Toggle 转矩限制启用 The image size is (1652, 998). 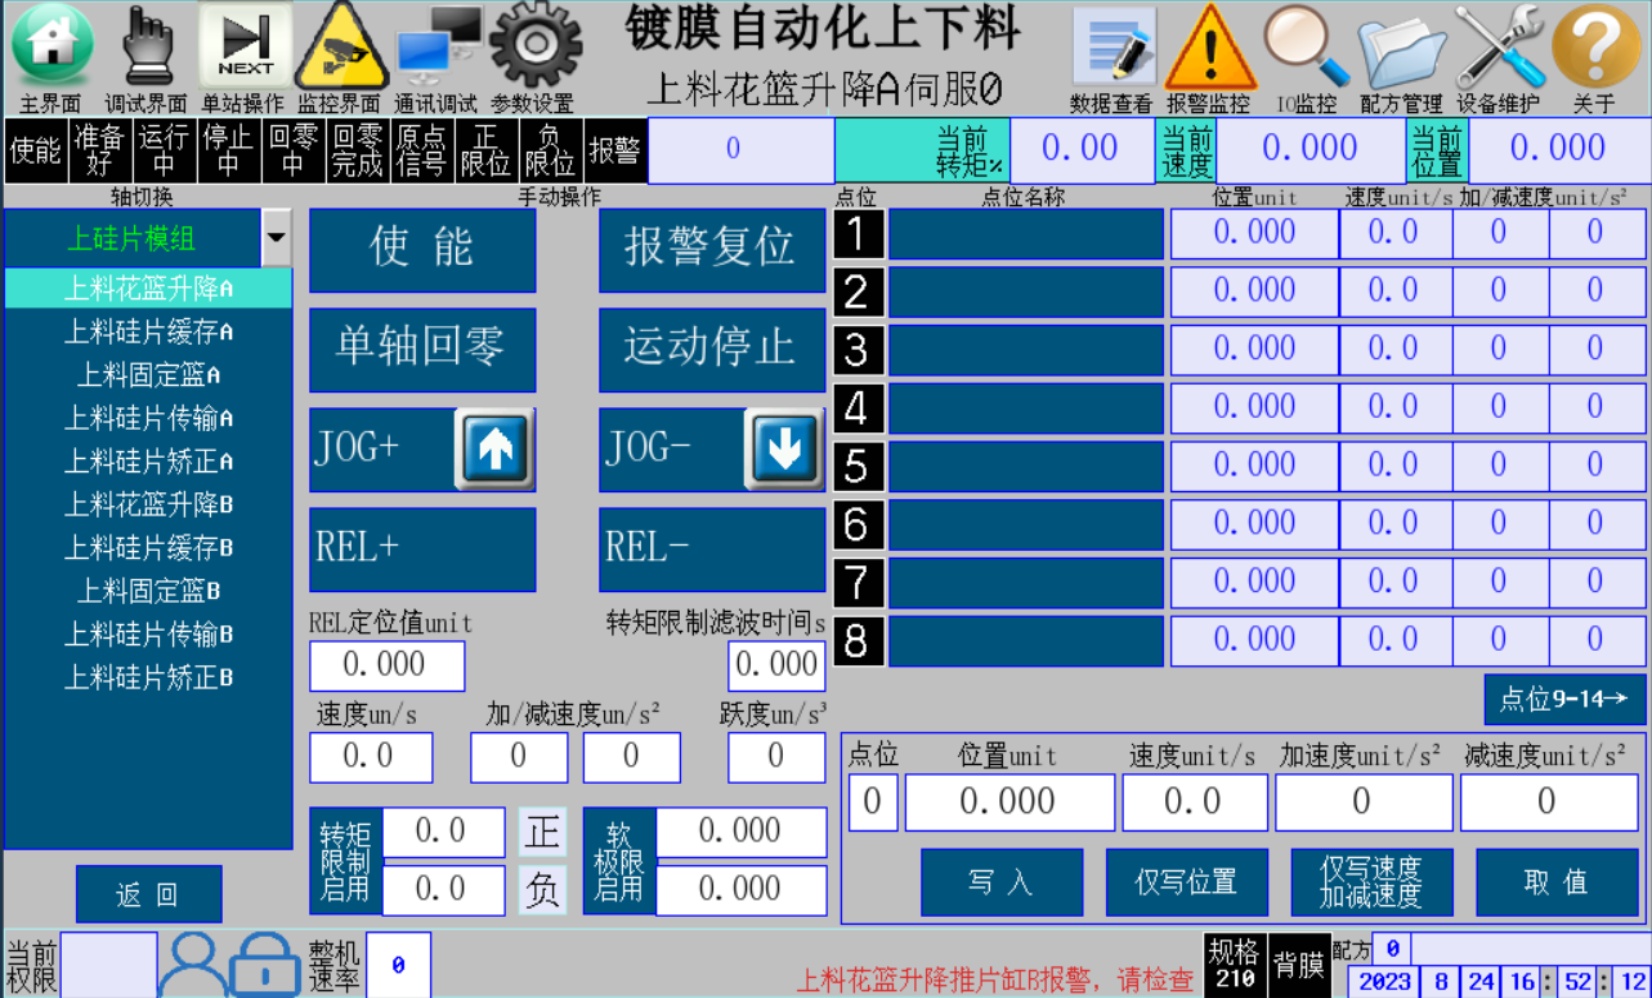pos(345,861)
